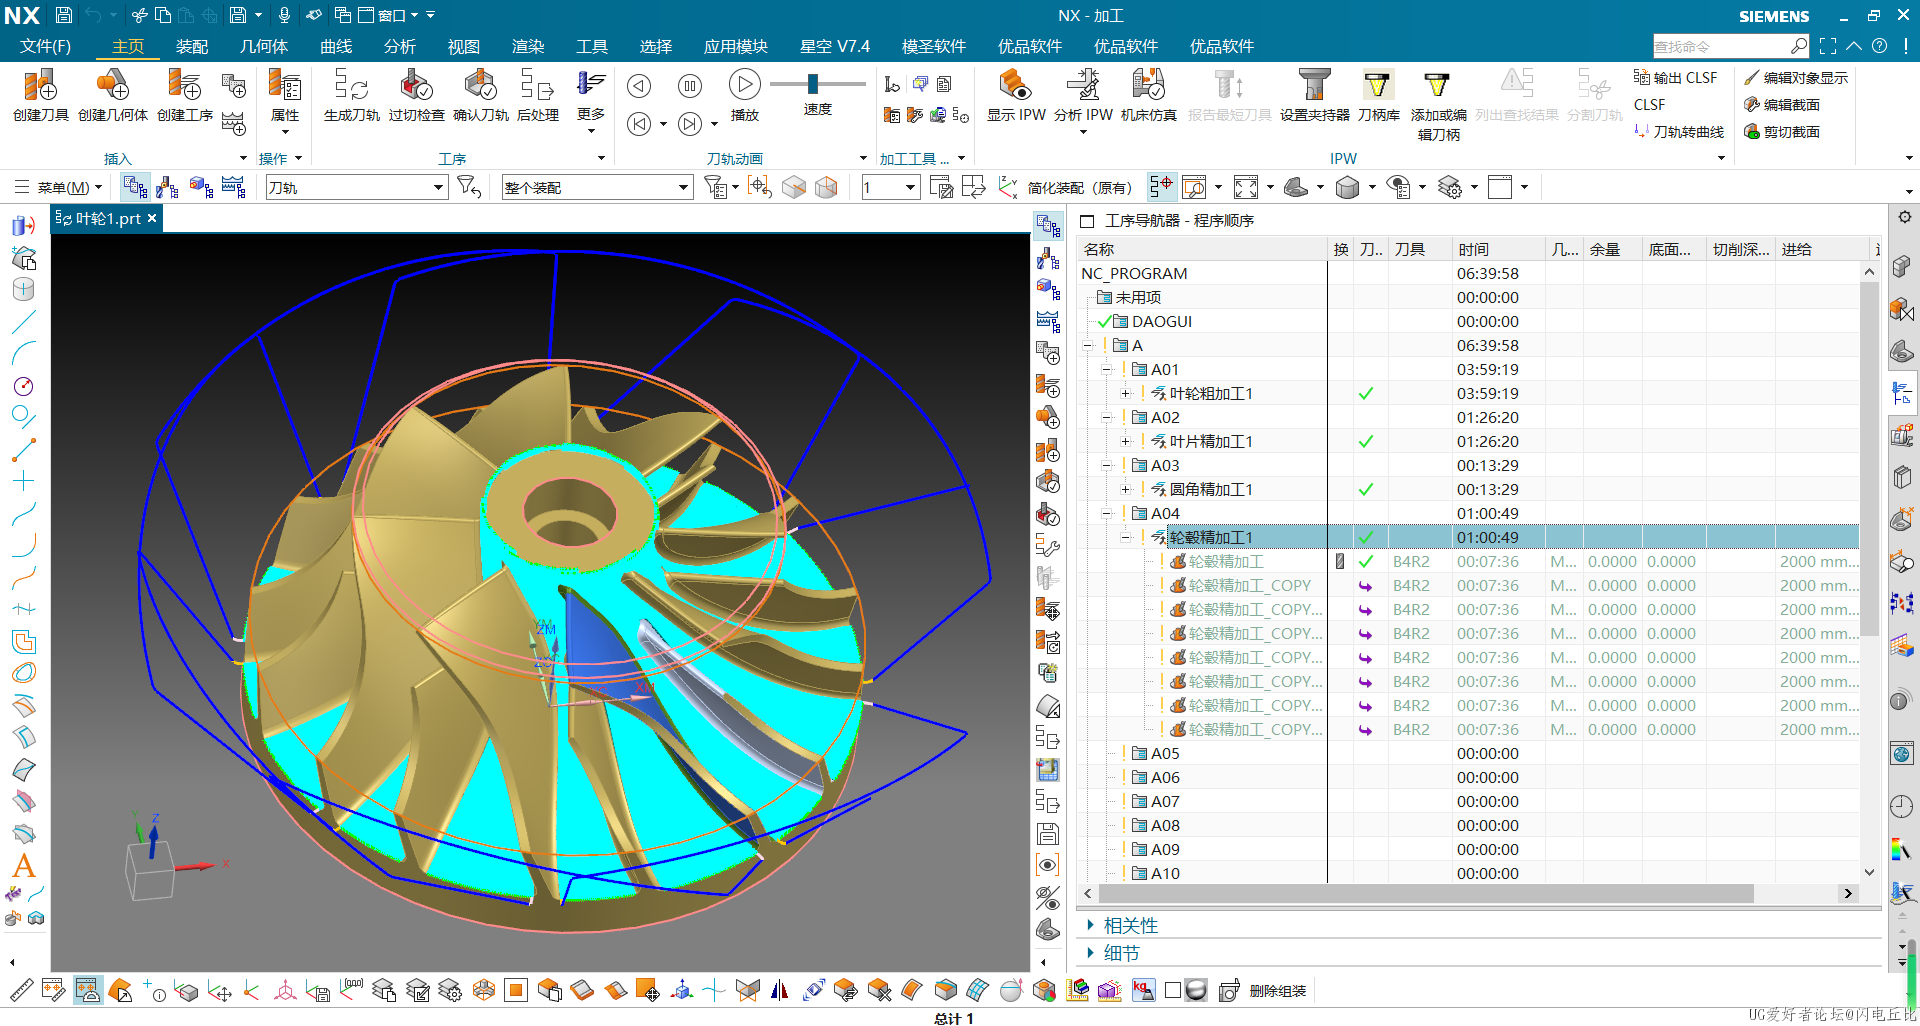This screenshot has width=1920, height=1026.
Task: Select the text 'A' tool in left sidebar
Action: (24, 865)
